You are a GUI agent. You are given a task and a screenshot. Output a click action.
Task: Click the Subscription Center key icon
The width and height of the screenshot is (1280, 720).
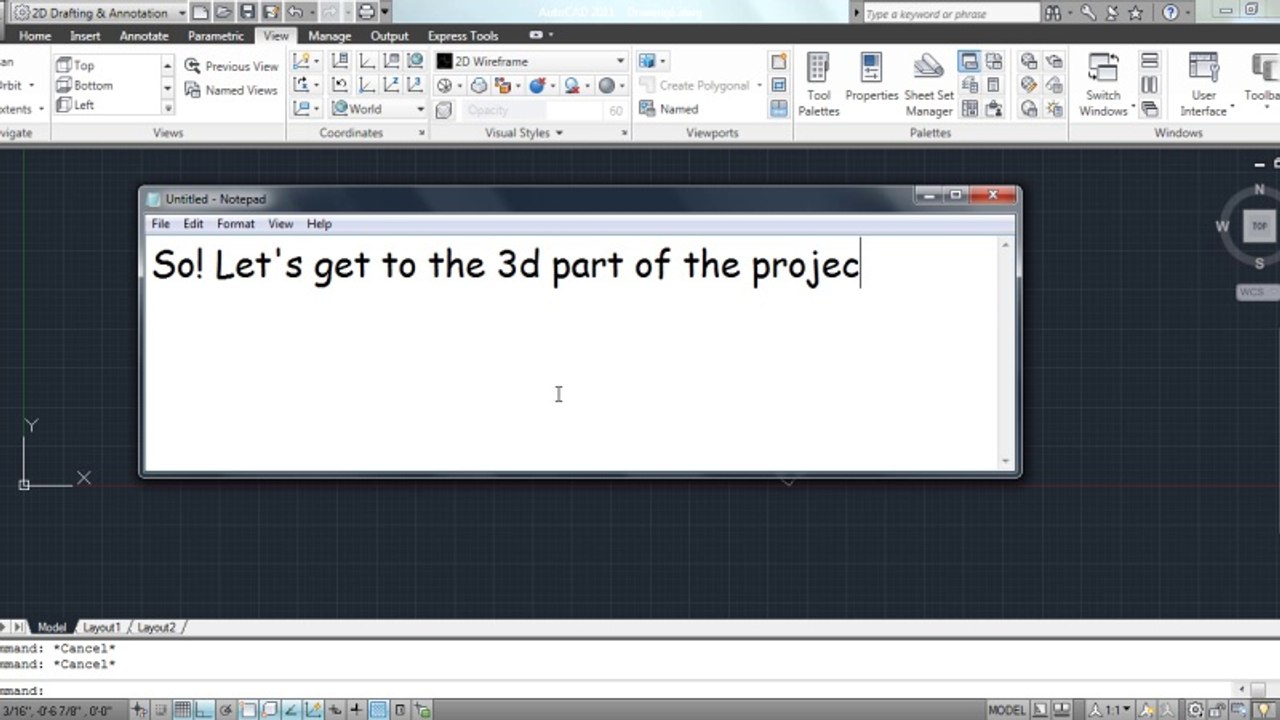(x=1087, y=13)
